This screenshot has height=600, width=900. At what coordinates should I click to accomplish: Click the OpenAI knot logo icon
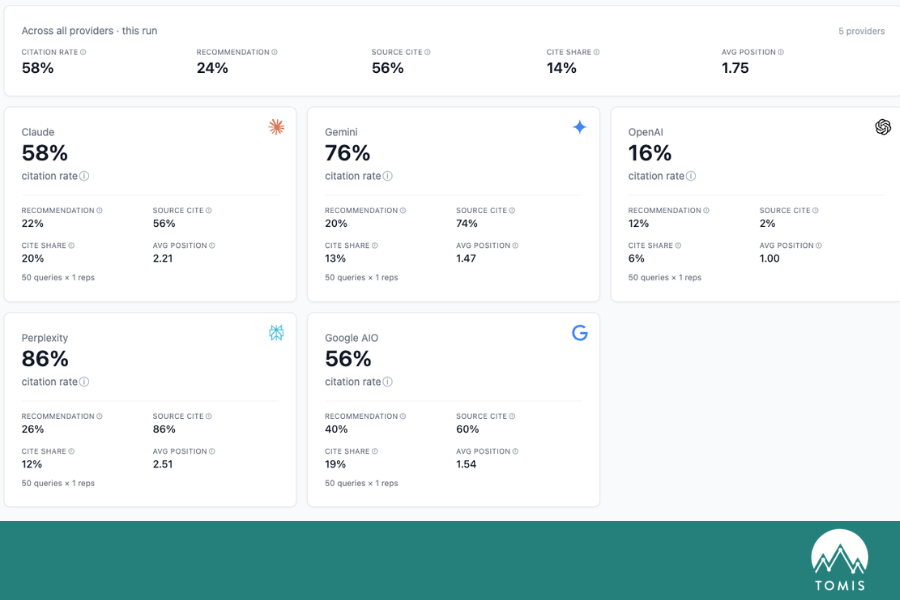[x=883, y=127]
